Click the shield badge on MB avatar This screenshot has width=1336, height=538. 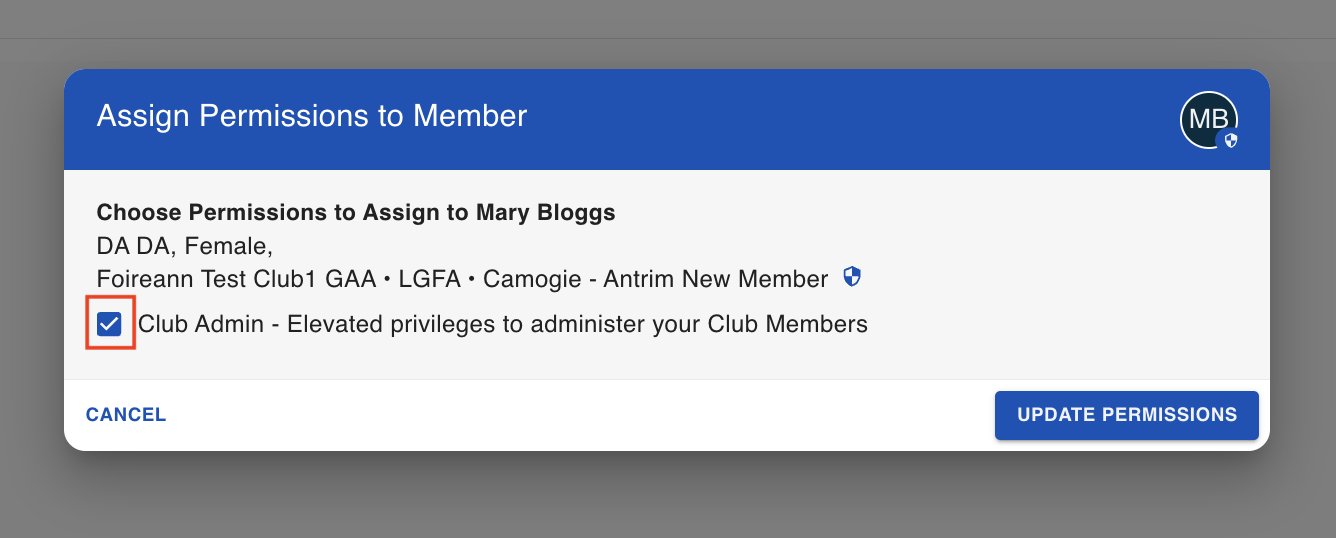coord(1231,141)
